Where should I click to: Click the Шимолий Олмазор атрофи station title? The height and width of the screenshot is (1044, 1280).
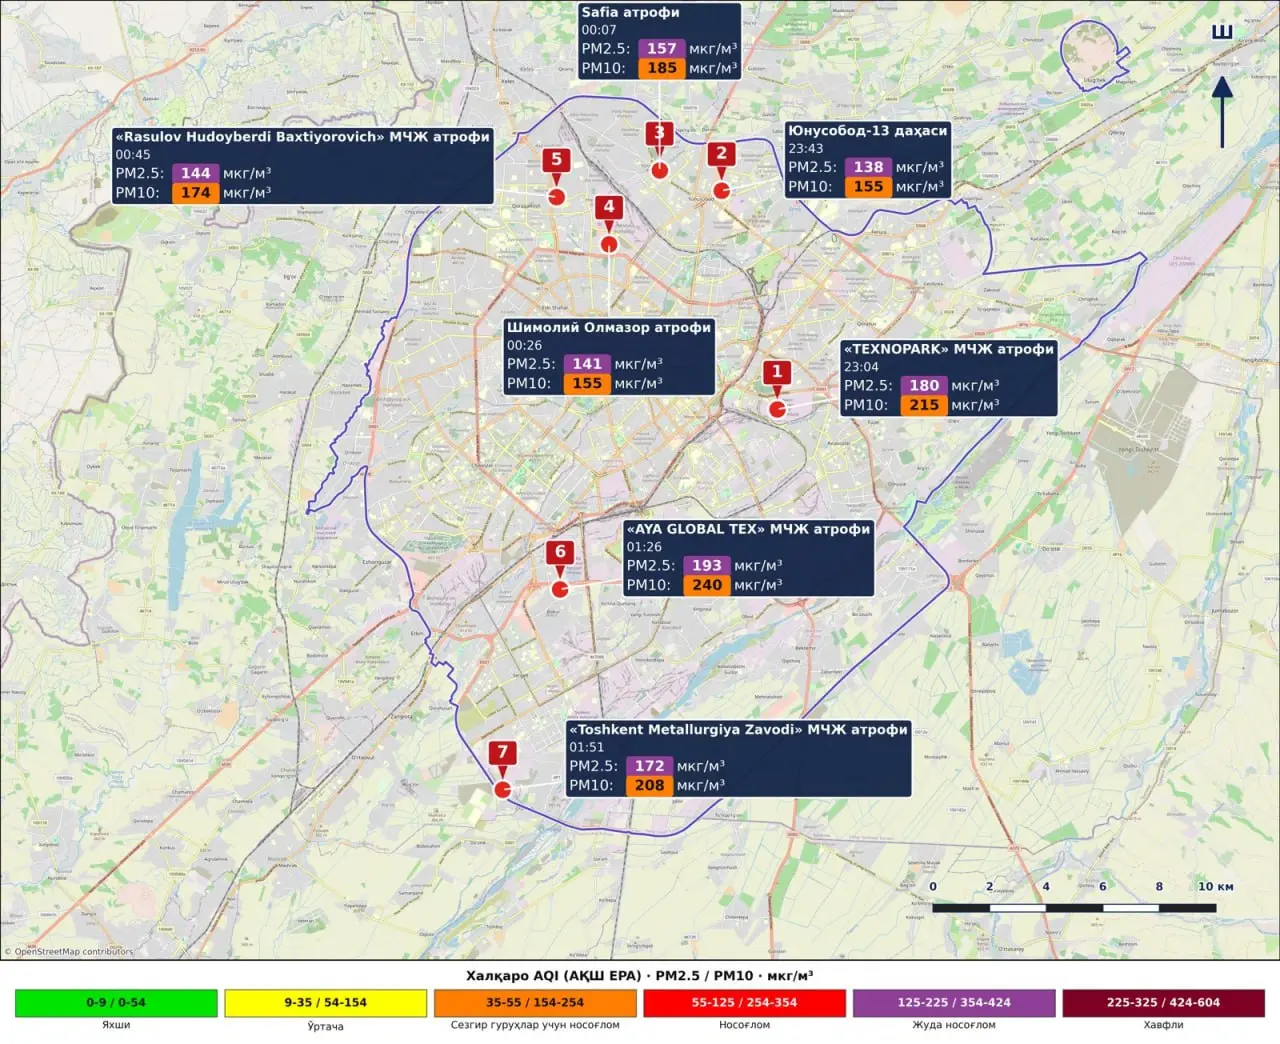pyautogui.click(x=608, y=328)
